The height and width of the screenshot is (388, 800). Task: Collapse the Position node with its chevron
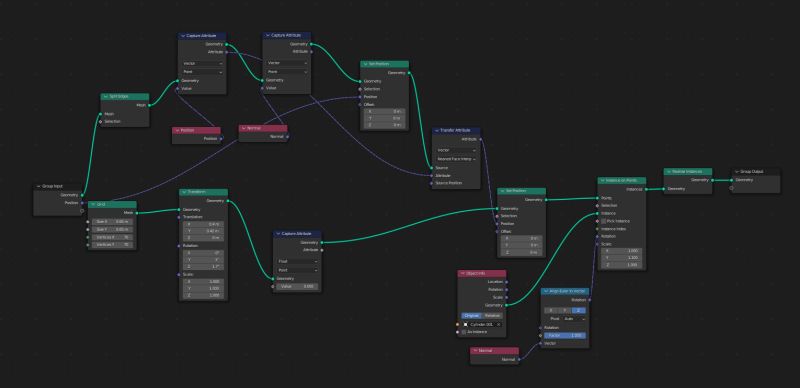177,130
